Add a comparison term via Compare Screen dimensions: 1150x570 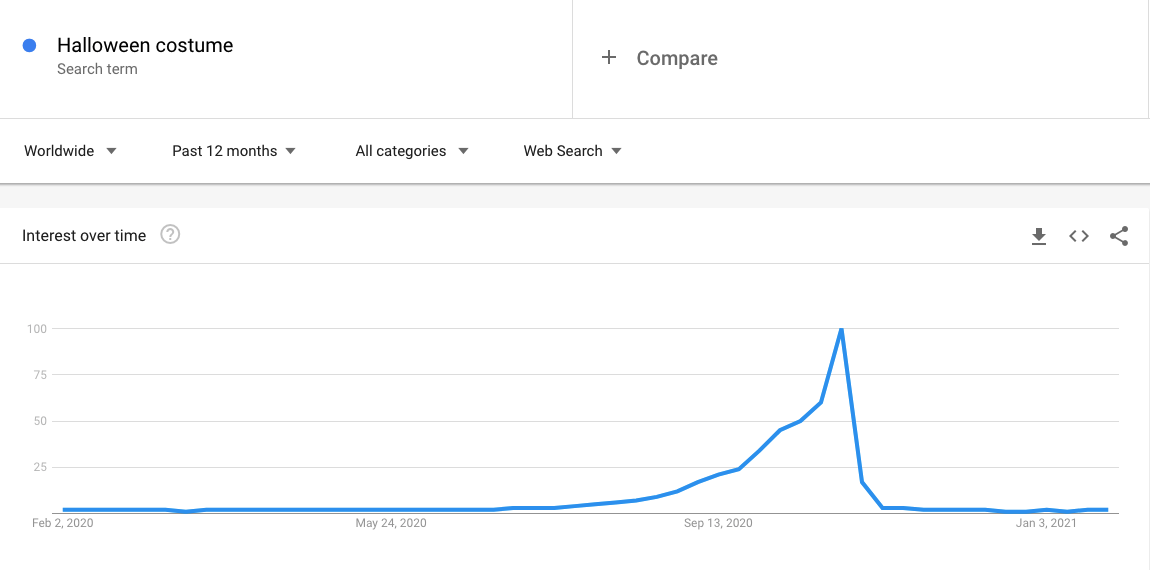[x=677, y=58]
